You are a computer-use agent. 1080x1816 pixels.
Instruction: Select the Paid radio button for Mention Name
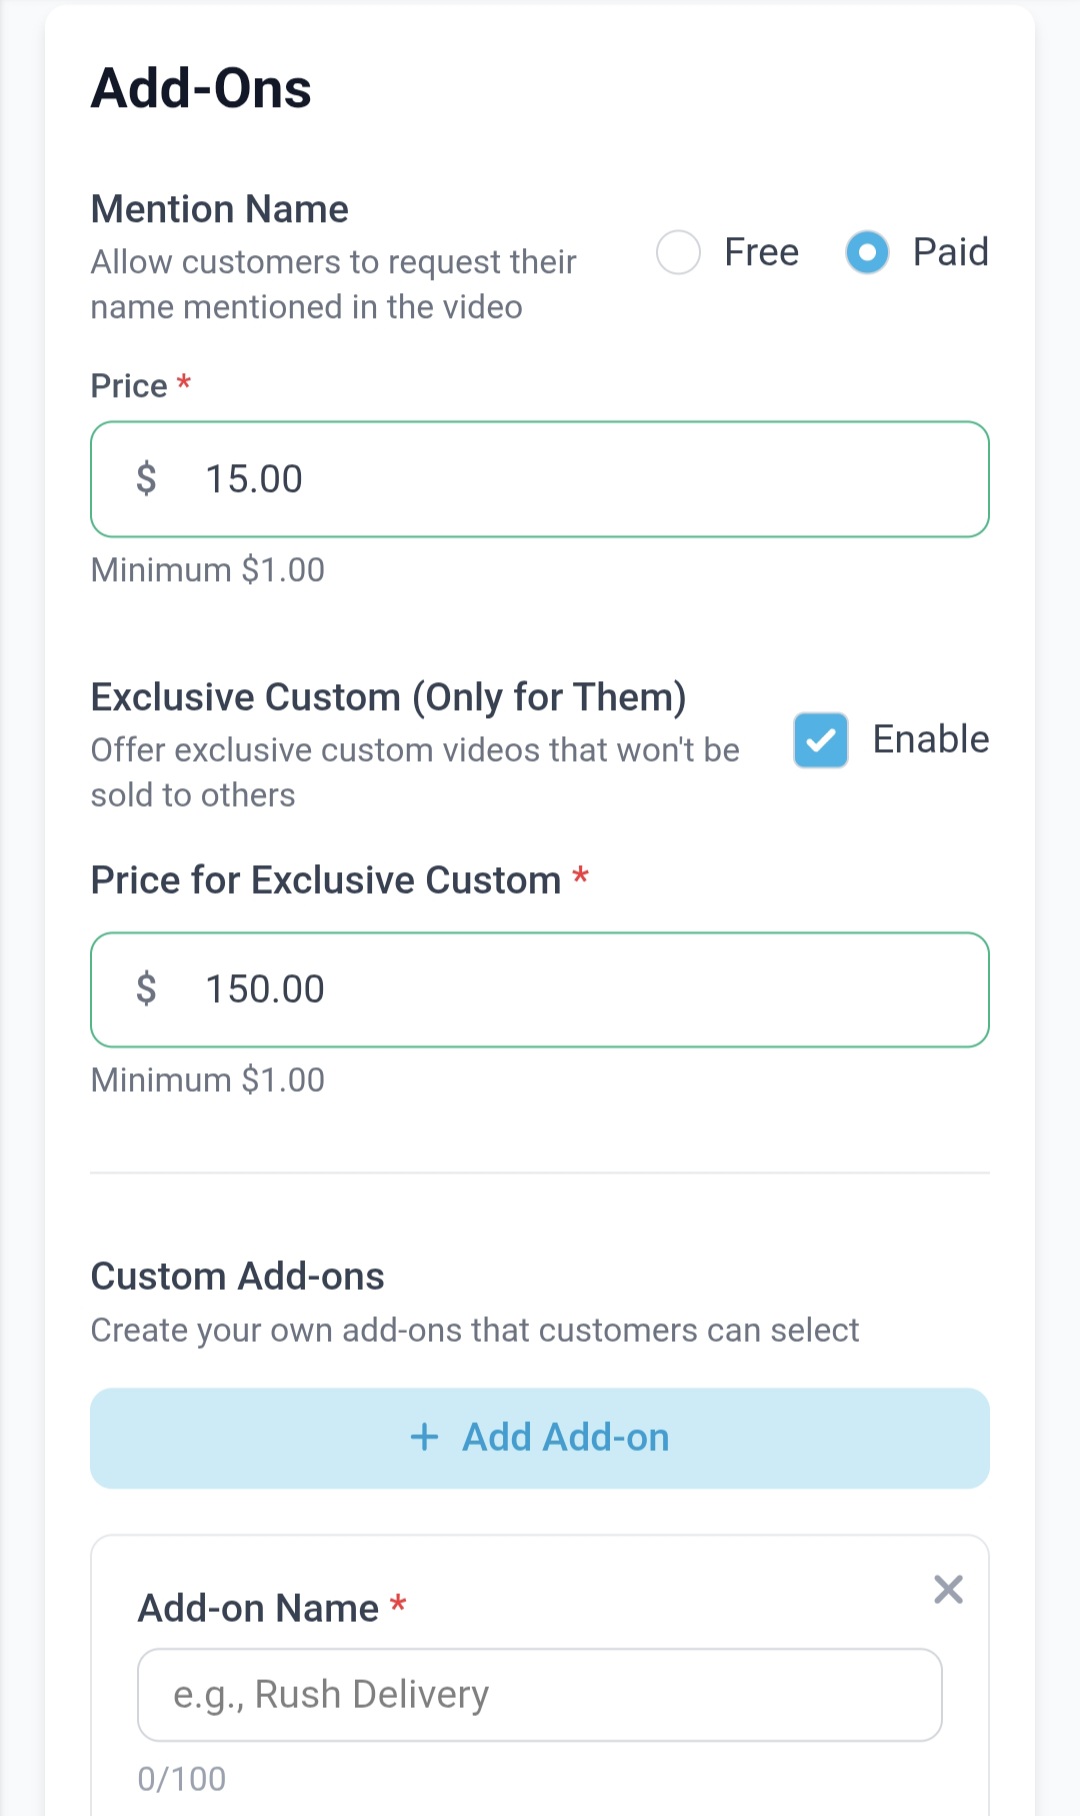[x=867, y=252]
